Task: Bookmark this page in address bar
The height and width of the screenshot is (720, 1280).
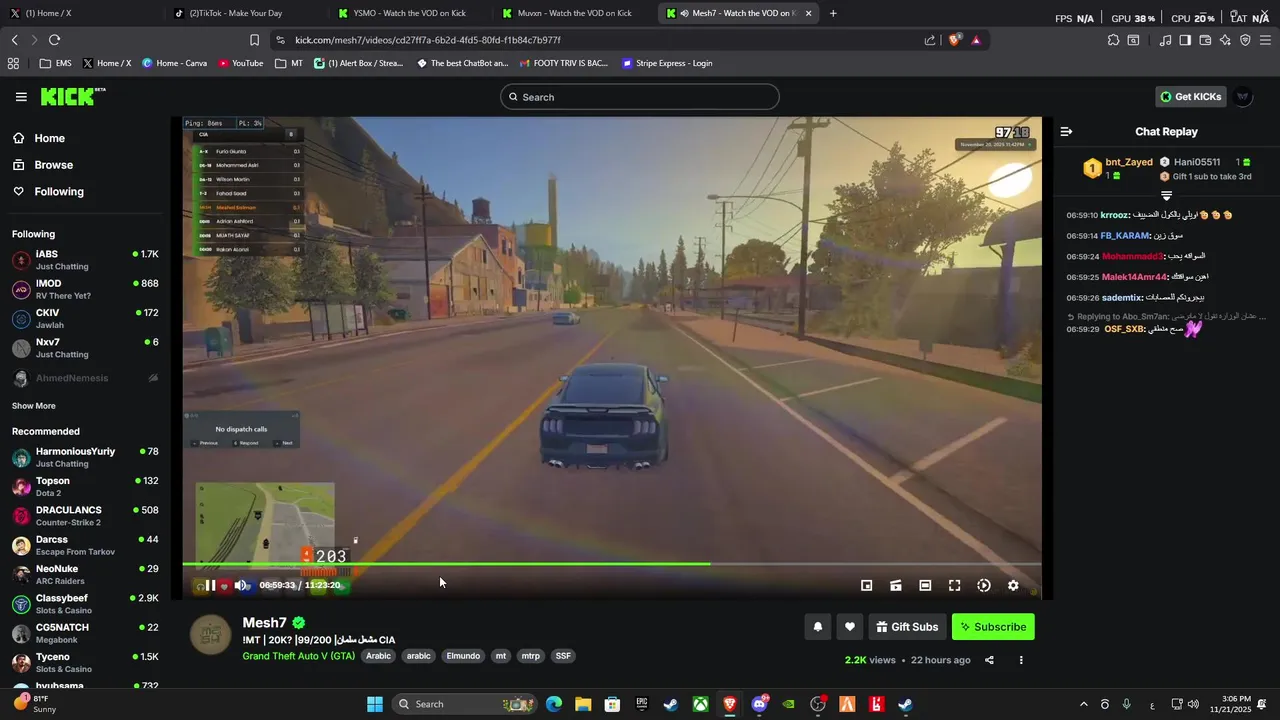Action: pos(254,40)
